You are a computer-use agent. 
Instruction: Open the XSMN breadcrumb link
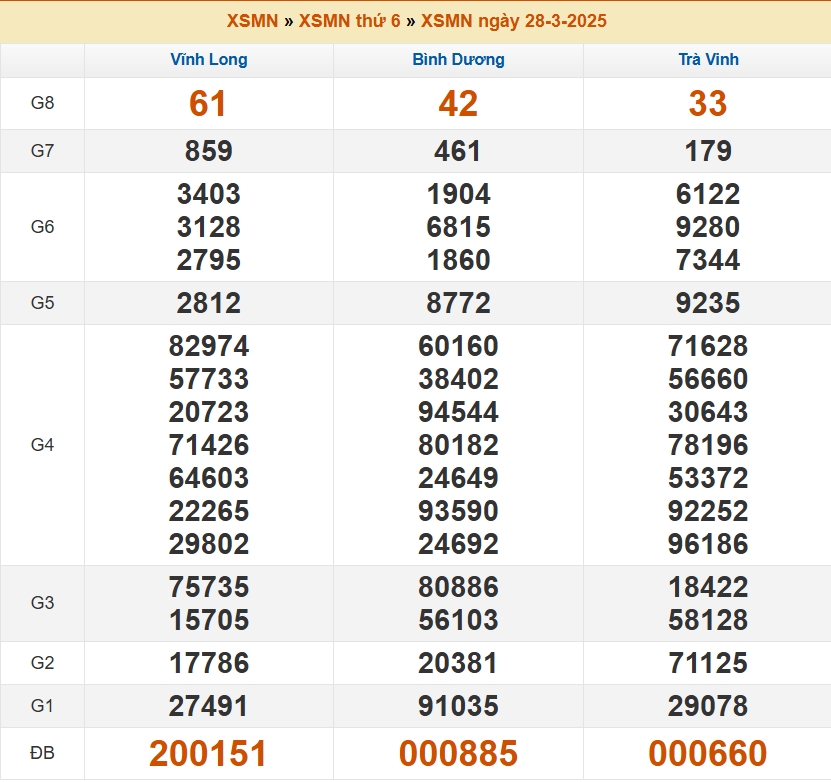click(x=252, y=21)
